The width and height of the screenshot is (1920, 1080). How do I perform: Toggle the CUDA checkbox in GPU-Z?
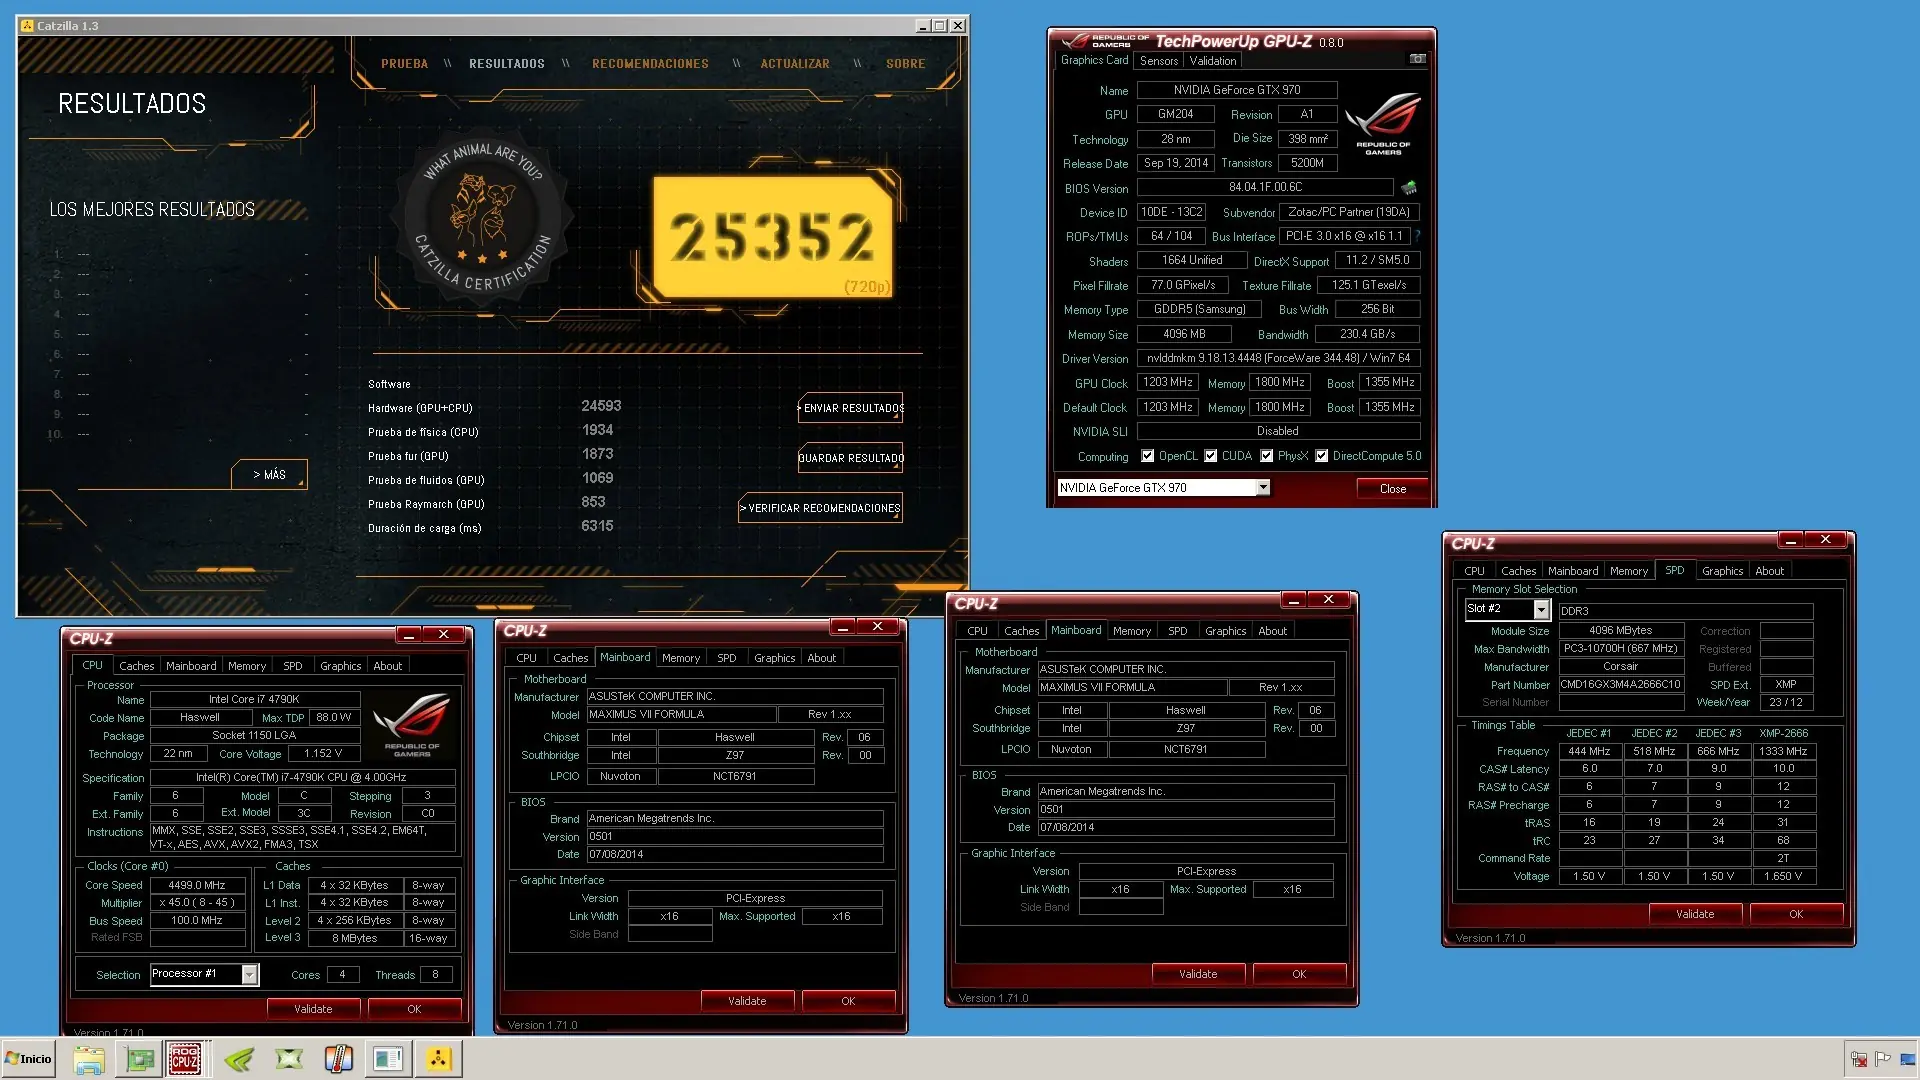tap(1211, 456)
